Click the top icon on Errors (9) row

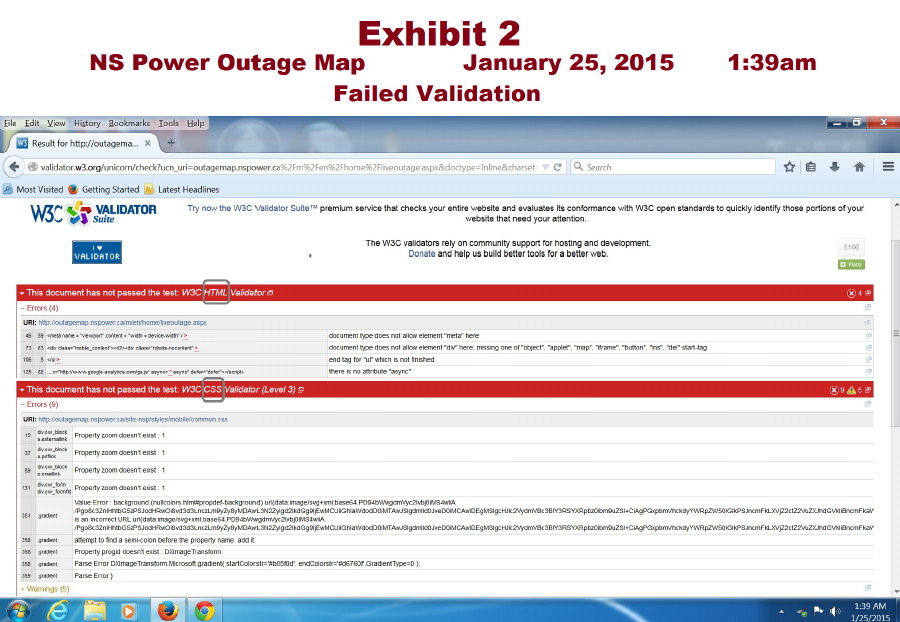[x=868, y=404]
